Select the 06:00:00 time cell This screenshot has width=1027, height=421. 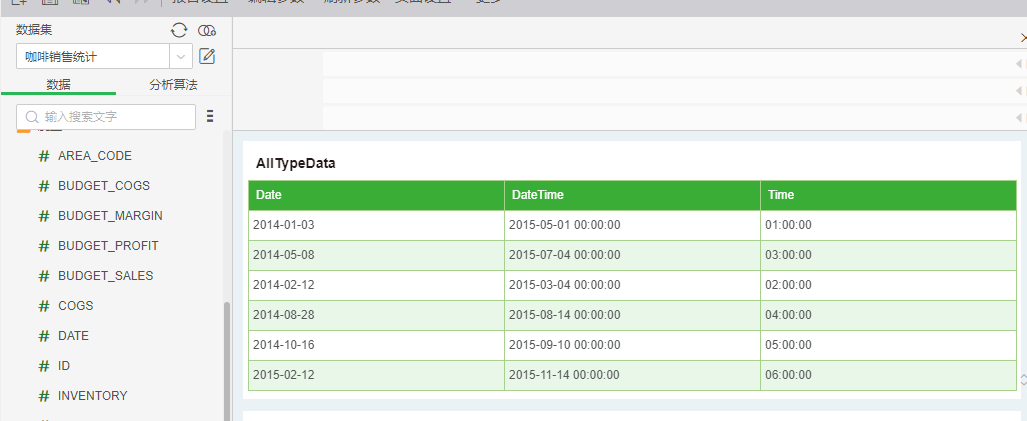point(888,376)
